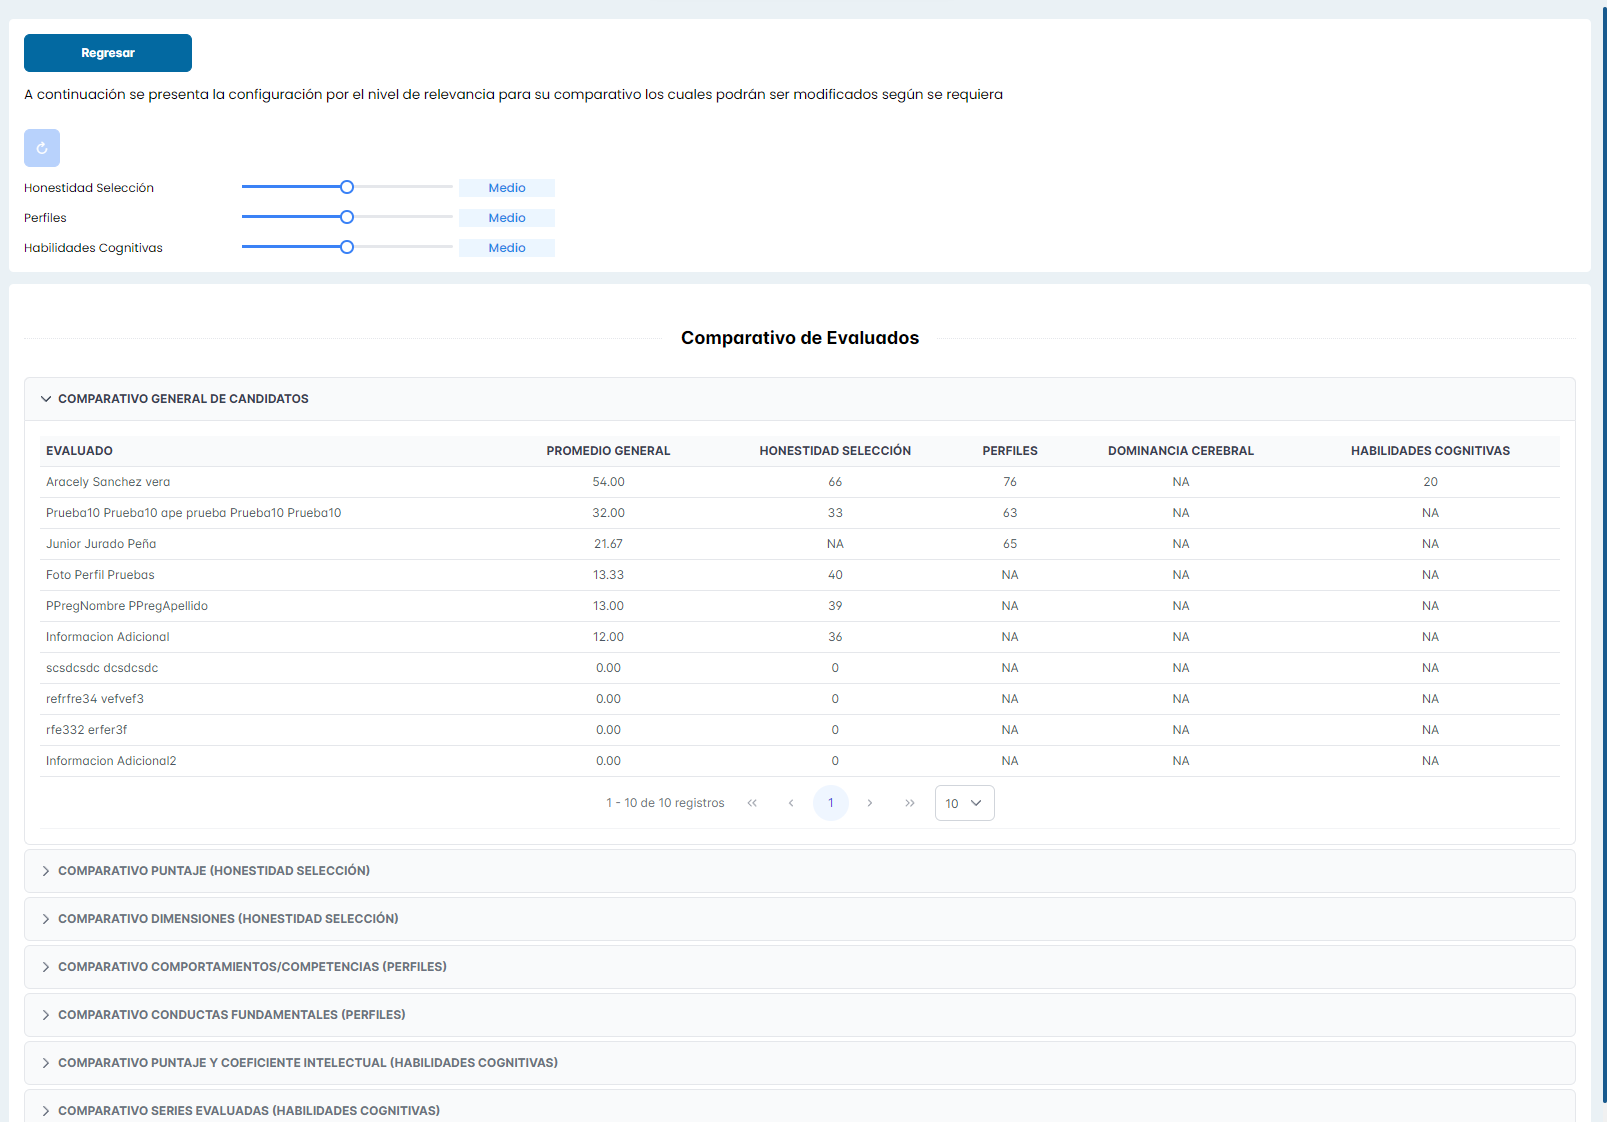1607x1122 pixels.
Task: Jump to last page arrow
Action: tap(910, 803)
